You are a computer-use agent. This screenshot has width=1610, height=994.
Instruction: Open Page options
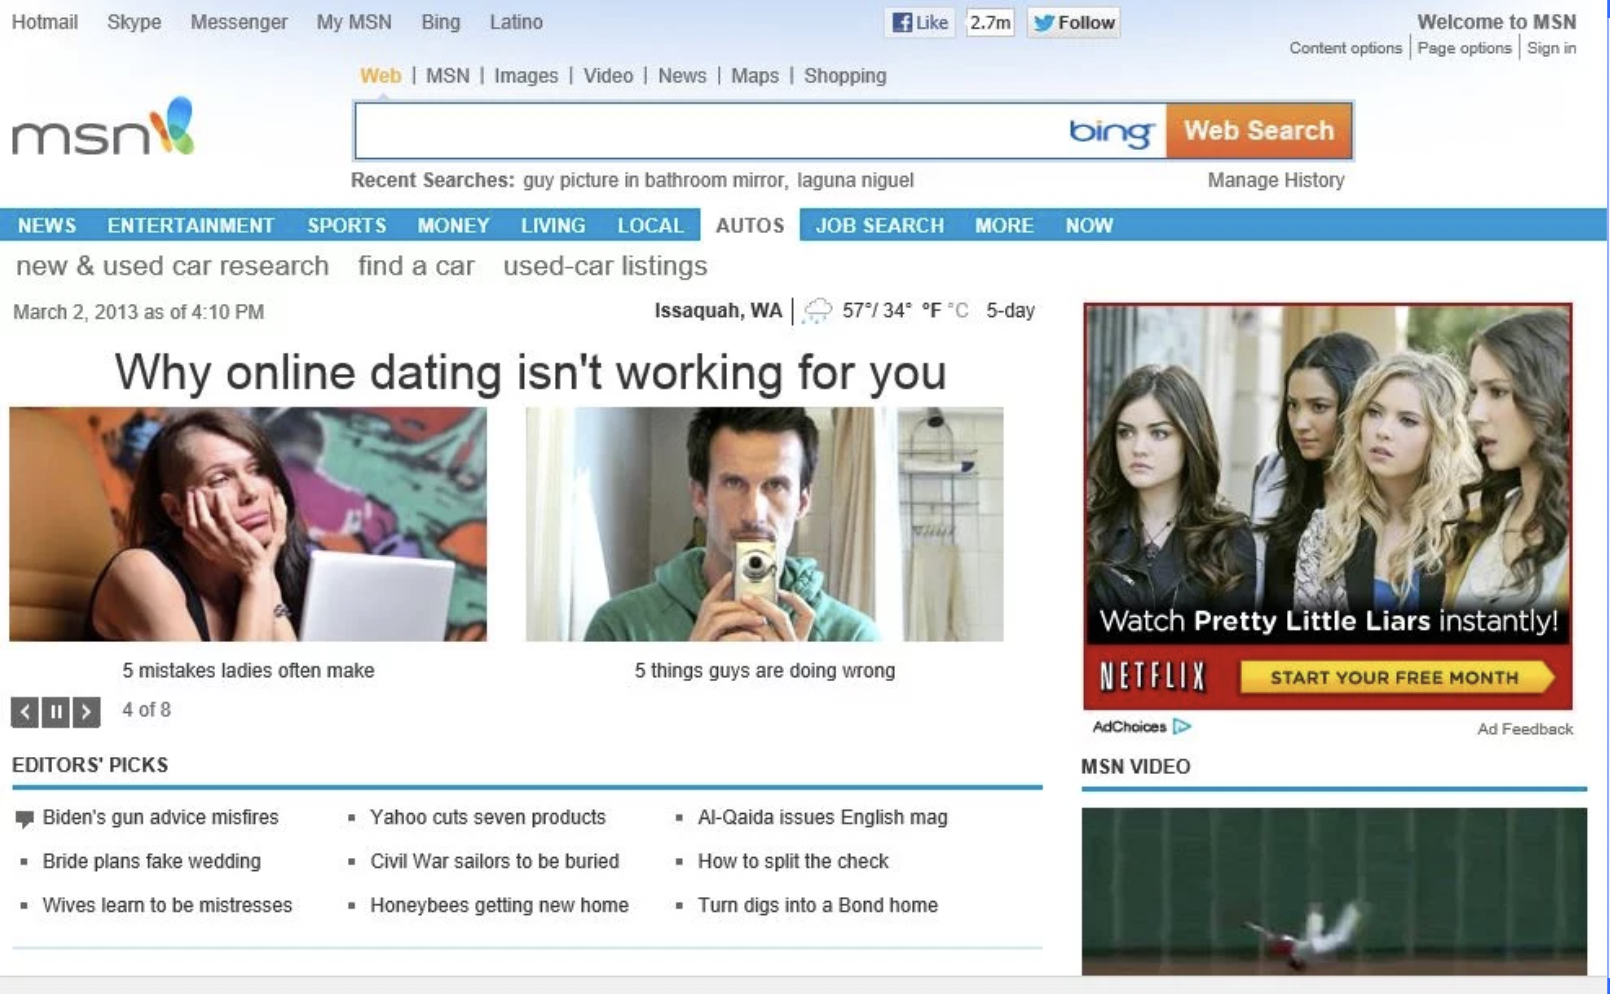[1464, 48]
